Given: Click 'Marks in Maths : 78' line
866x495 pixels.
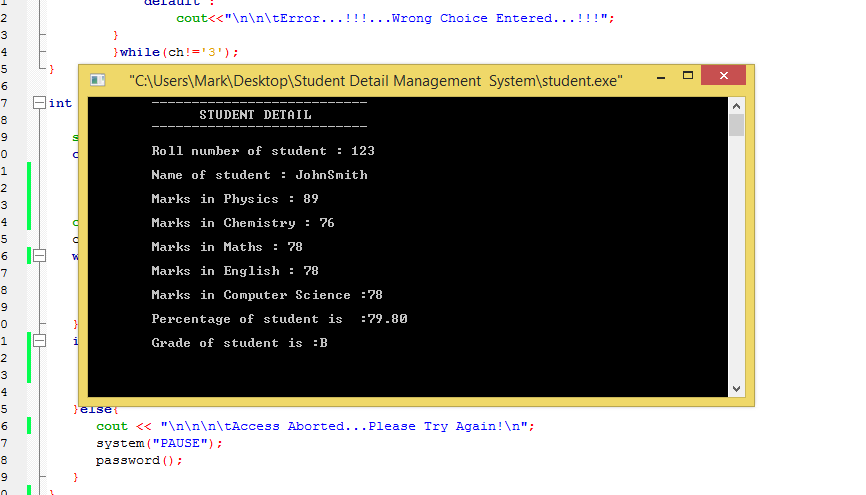Looking at the screenshot, I should [x=227, y=247].
